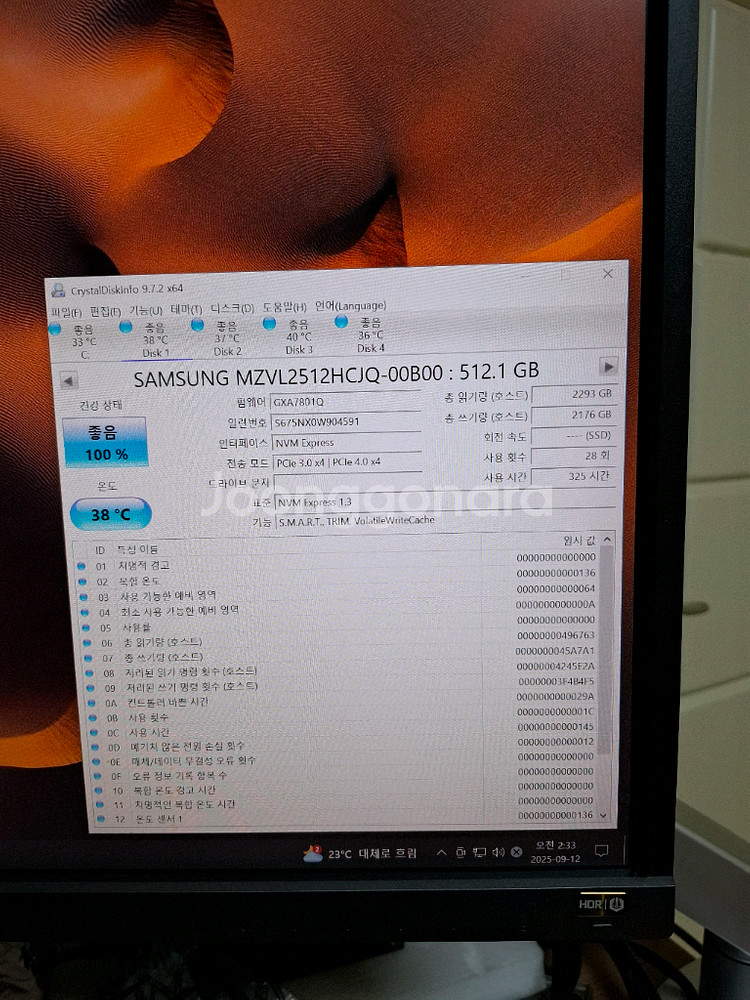Switch to the Disk 3 tab label
The height and width of the screenshot is (1000, 750).
[x=299, y=349]
